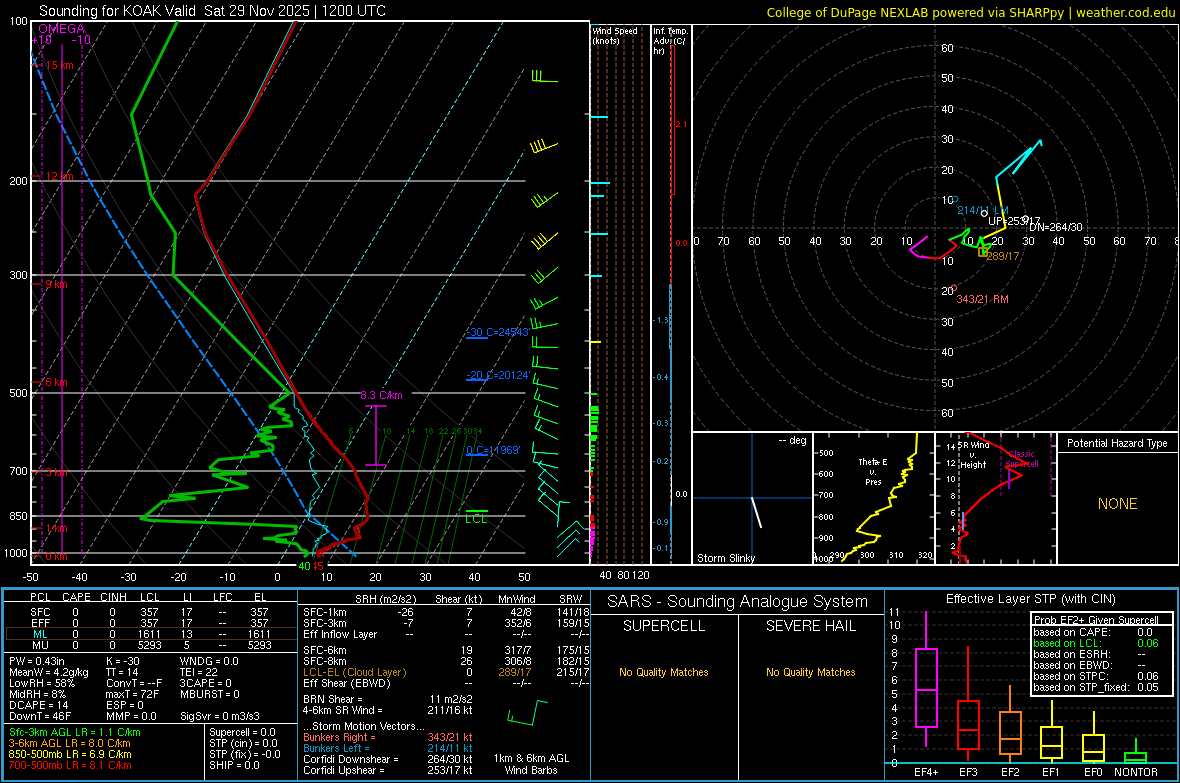The width and height of the screenshot is (1180, 783).
Task: Select the '343/21 RM' hodograph label
Action: pyautogui.click(x=982, y=300)
